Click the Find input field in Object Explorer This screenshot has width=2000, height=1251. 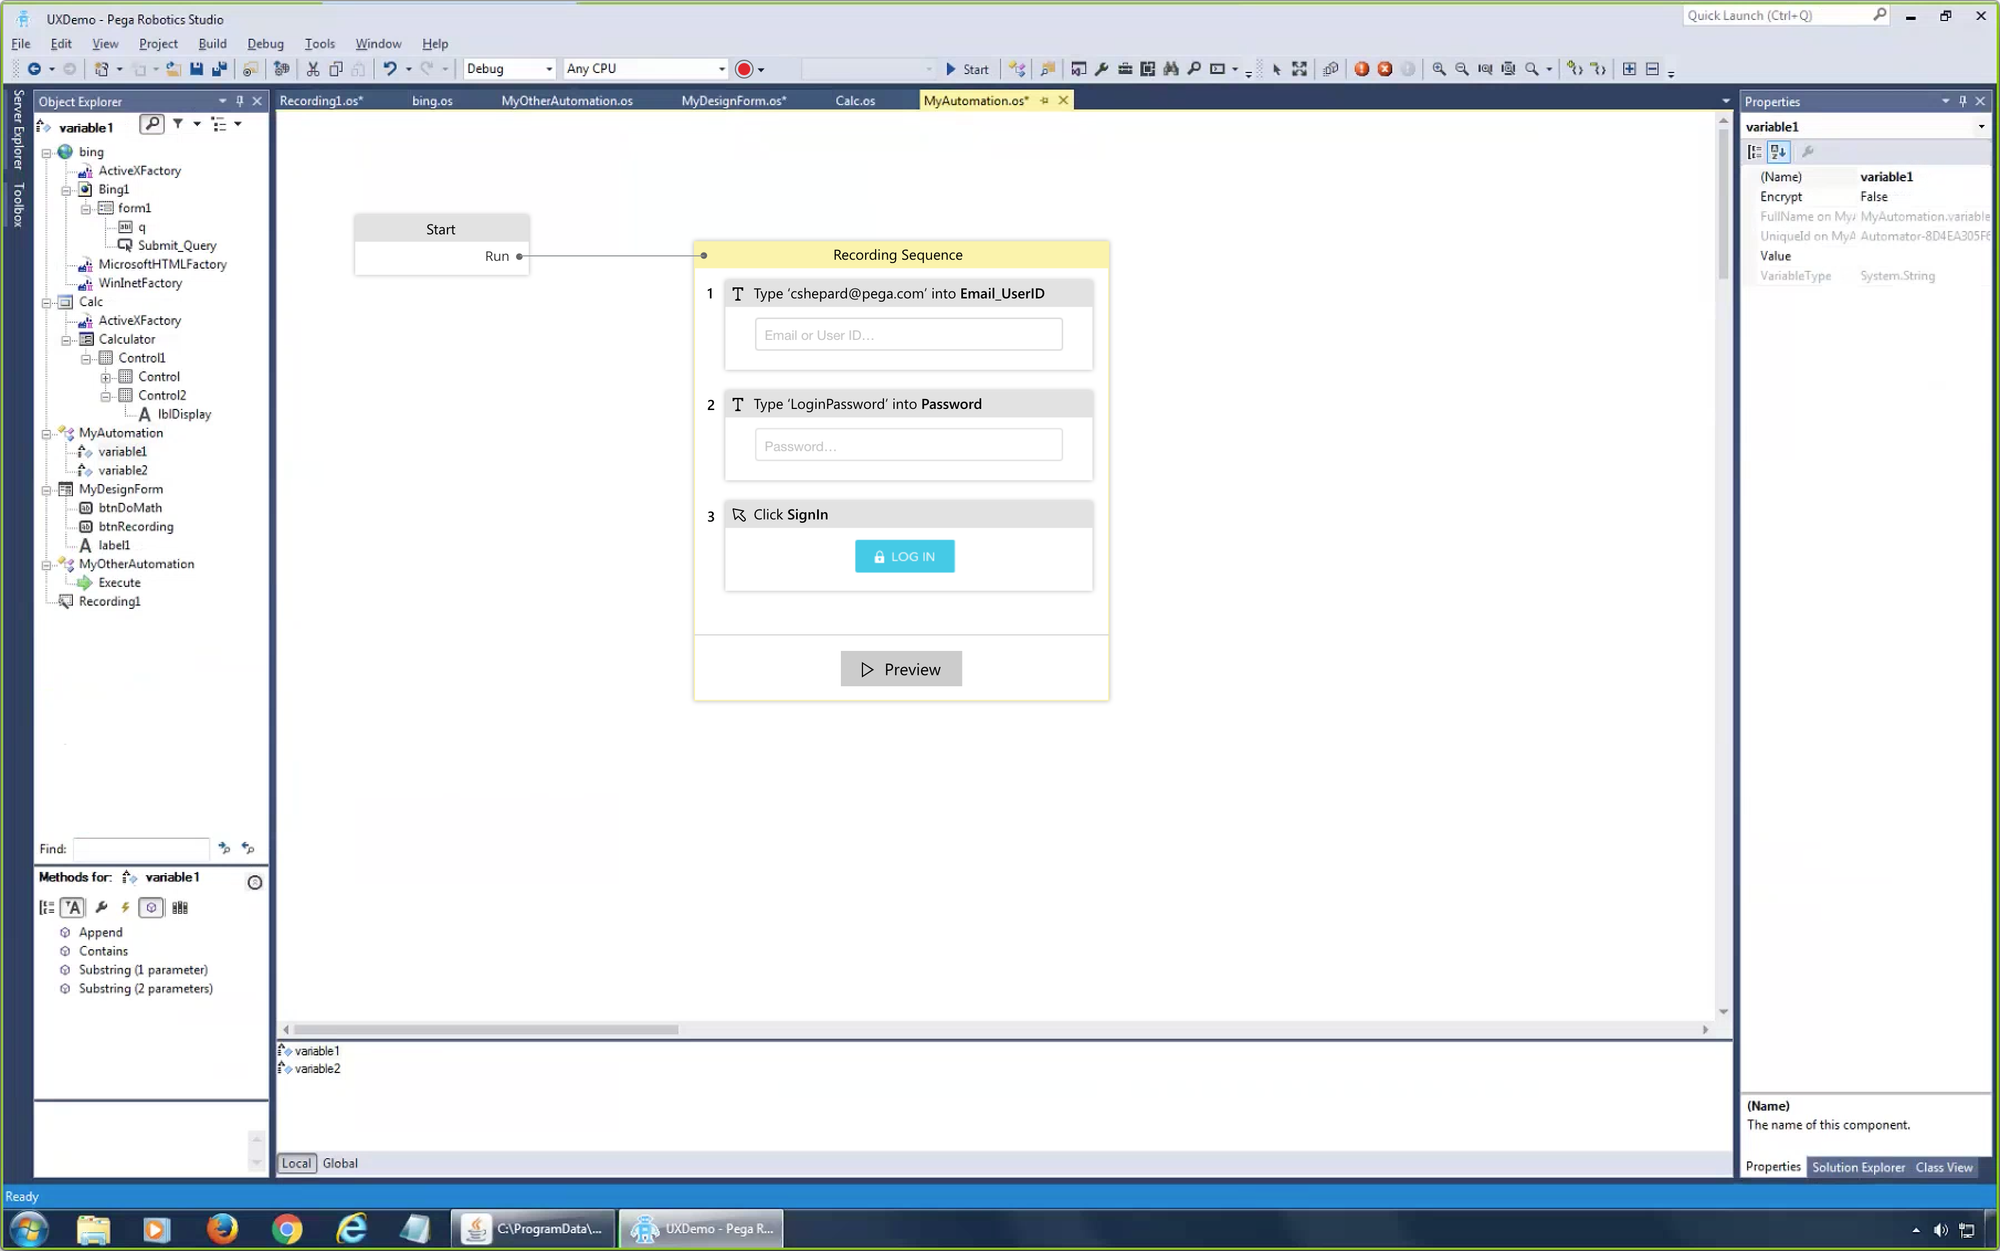[x=141, y=849]
